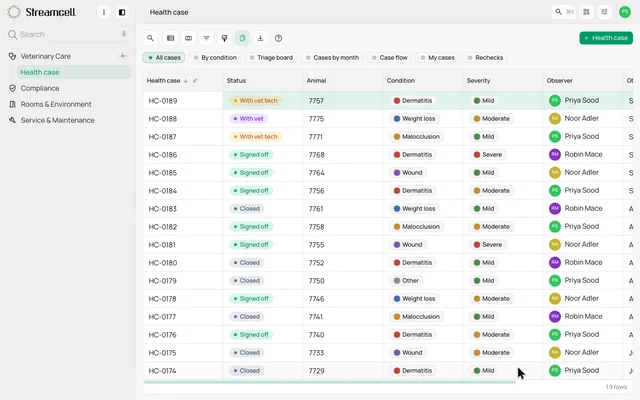This screenshot has width=640, height=400.
Task: Click Robin Mace observer in the HC-0180 row
Action: coord(576,262)
